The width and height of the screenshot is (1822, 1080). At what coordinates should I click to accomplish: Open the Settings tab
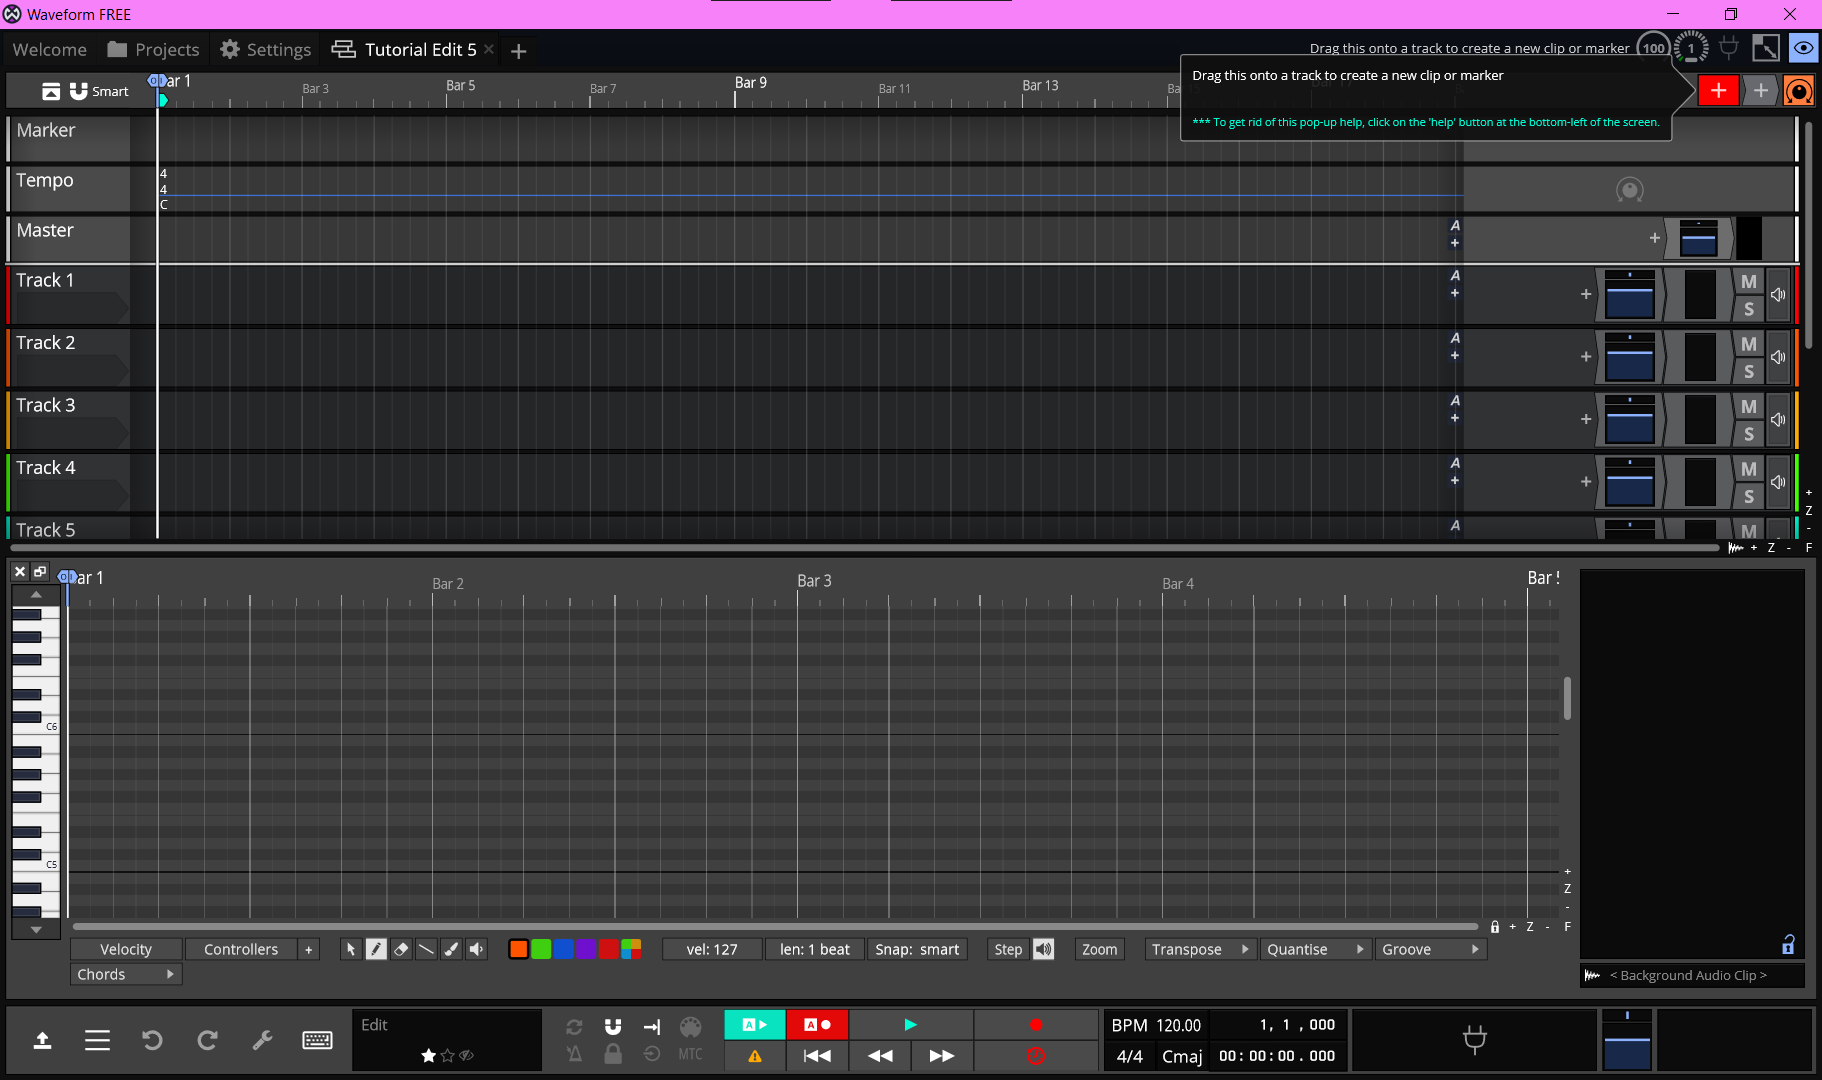265,49
